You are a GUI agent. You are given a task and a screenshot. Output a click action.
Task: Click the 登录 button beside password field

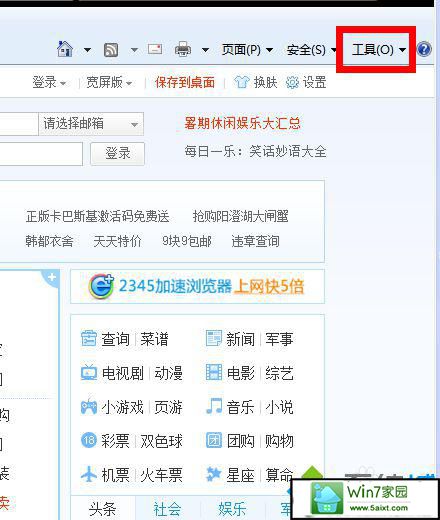coord(117,154)
